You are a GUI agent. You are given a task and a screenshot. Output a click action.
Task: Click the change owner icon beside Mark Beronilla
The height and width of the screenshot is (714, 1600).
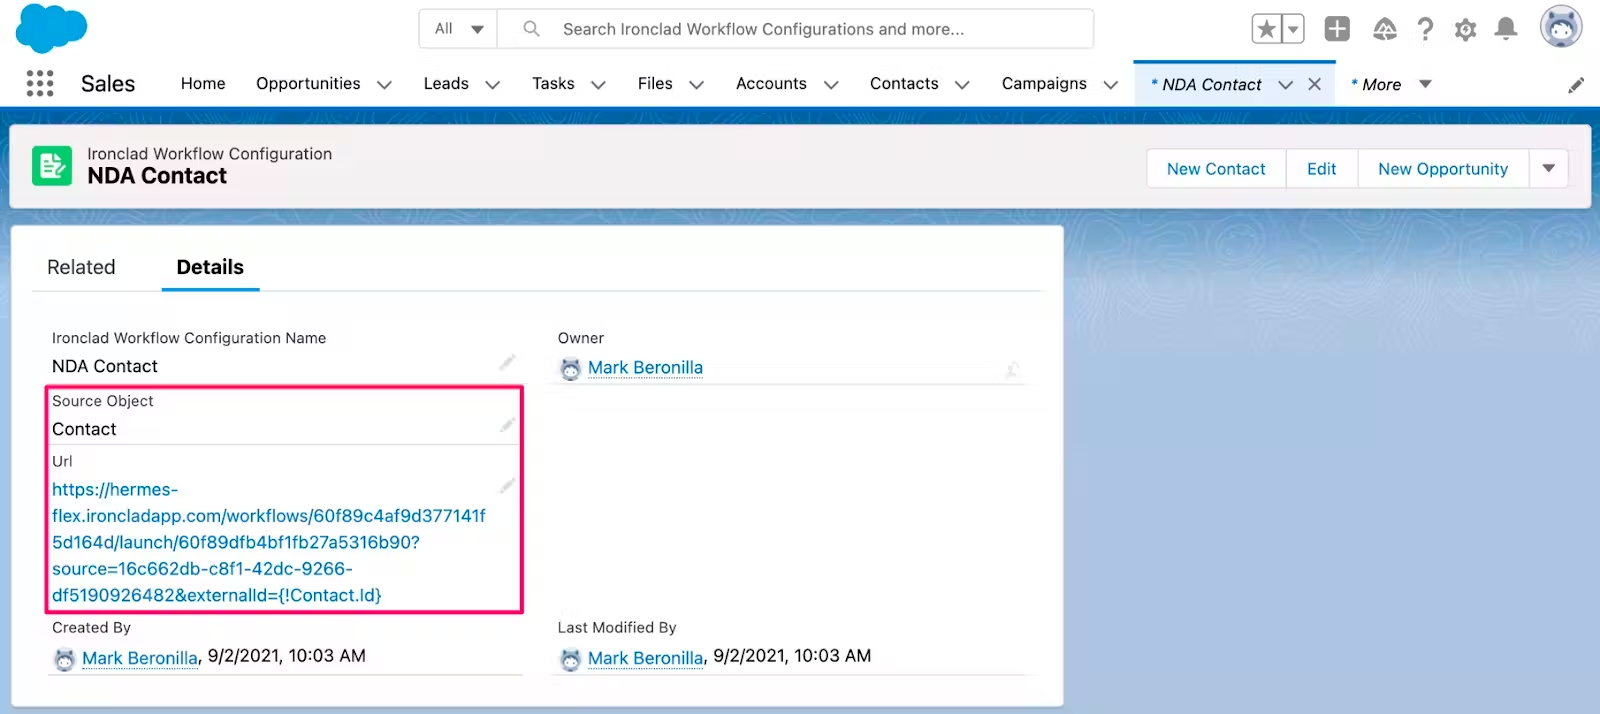1012,369
